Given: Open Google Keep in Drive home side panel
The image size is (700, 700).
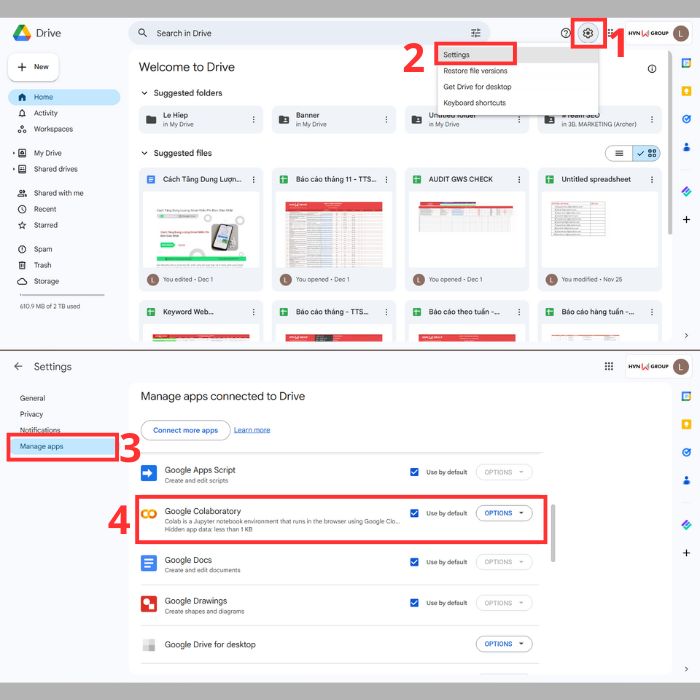Looking at the screenshot, I should point(686,92).
